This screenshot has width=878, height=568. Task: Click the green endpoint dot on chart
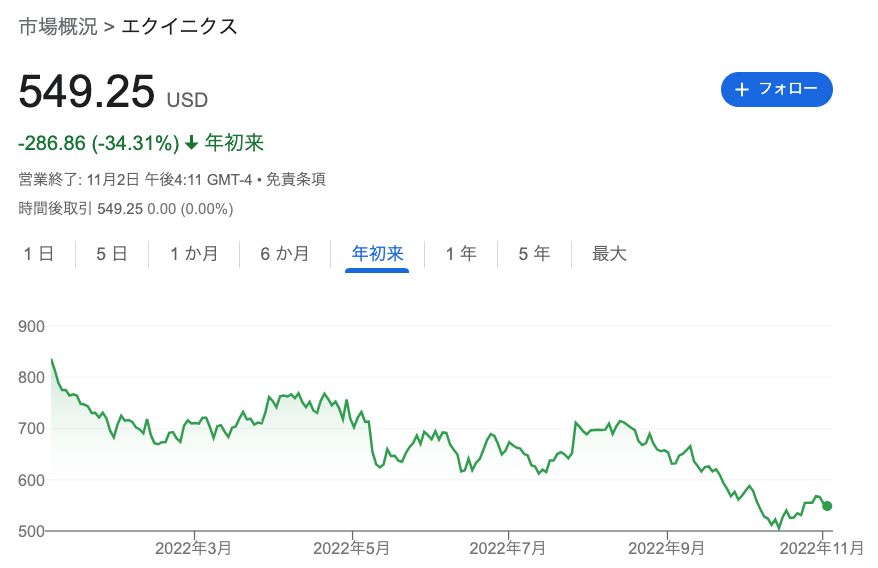(x=827, y=506)
